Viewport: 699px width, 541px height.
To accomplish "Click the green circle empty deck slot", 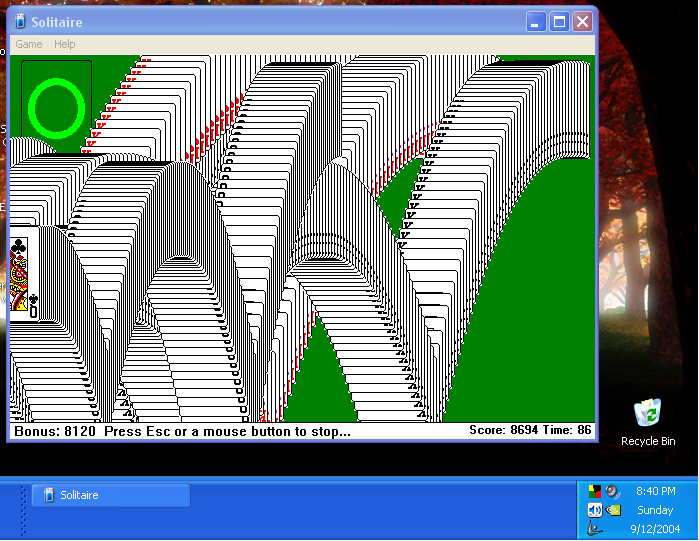I will pyautogui.click(x=55, y=105).
